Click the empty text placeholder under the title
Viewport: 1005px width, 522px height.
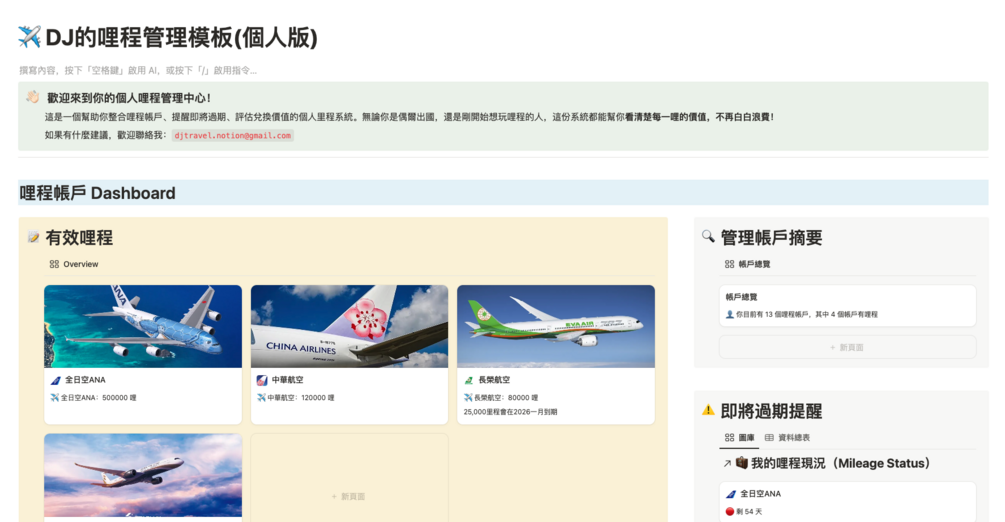point(138,71)
